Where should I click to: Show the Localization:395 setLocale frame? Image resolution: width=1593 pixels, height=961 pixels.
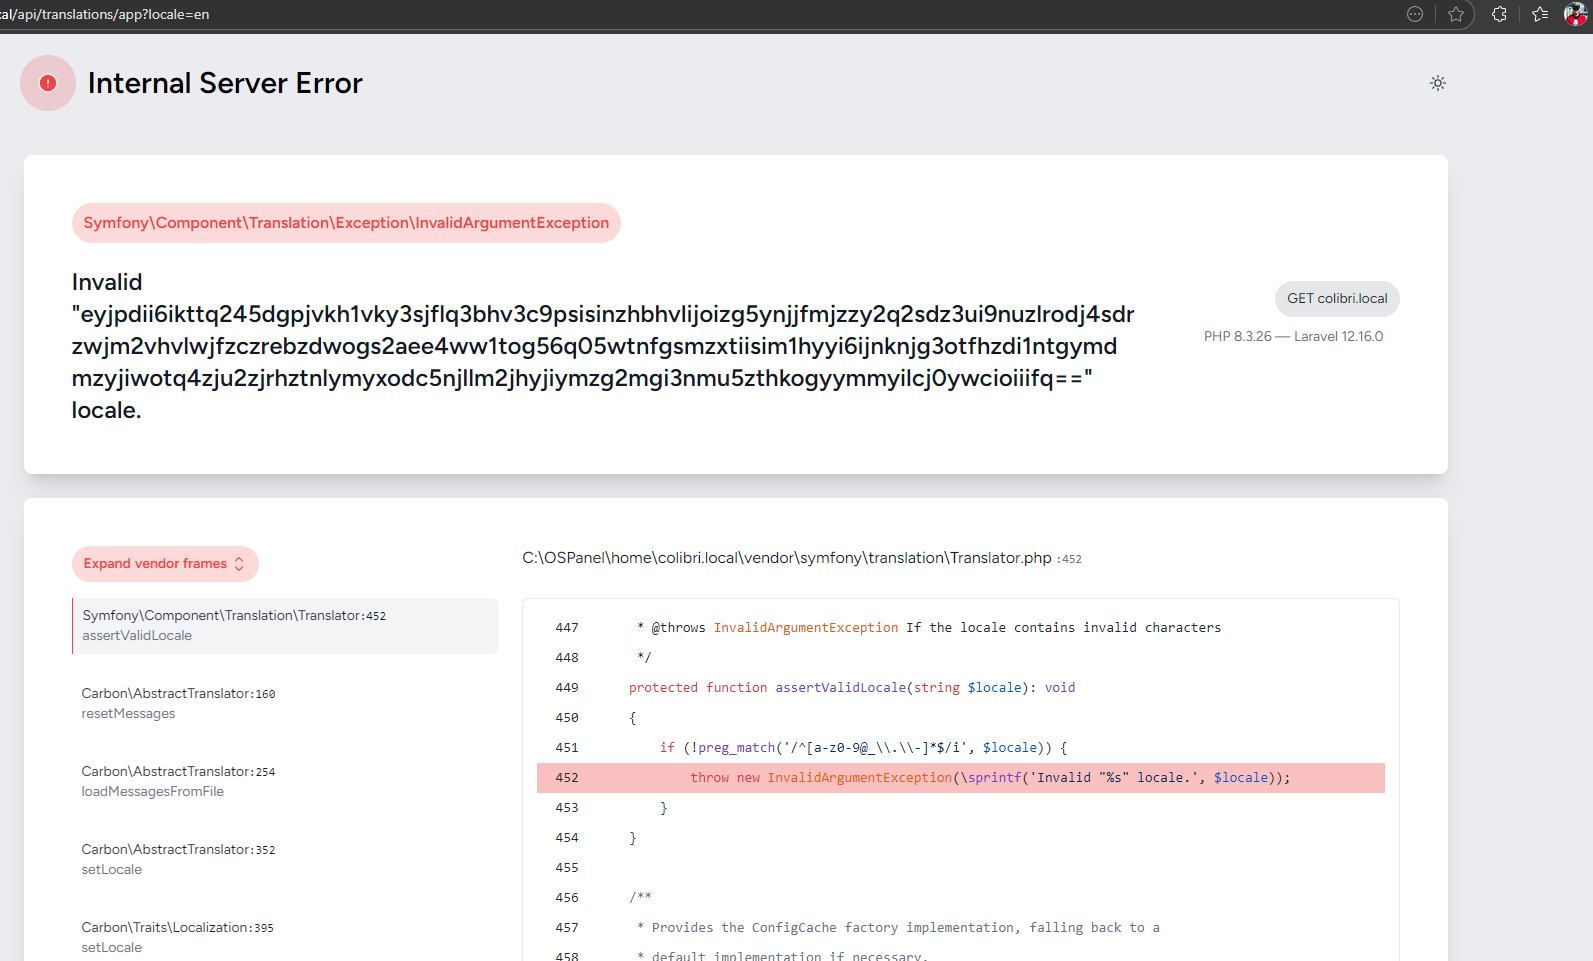coord(285,937)
